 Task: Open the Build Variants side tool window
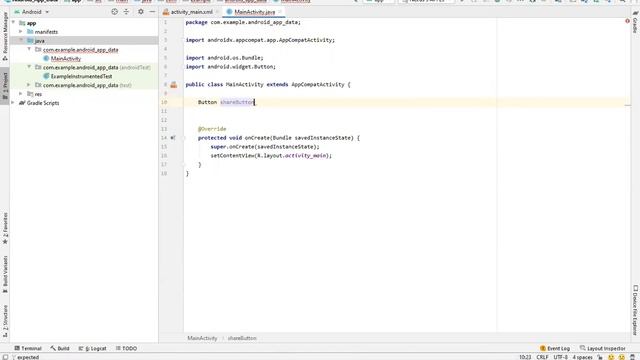5,274
